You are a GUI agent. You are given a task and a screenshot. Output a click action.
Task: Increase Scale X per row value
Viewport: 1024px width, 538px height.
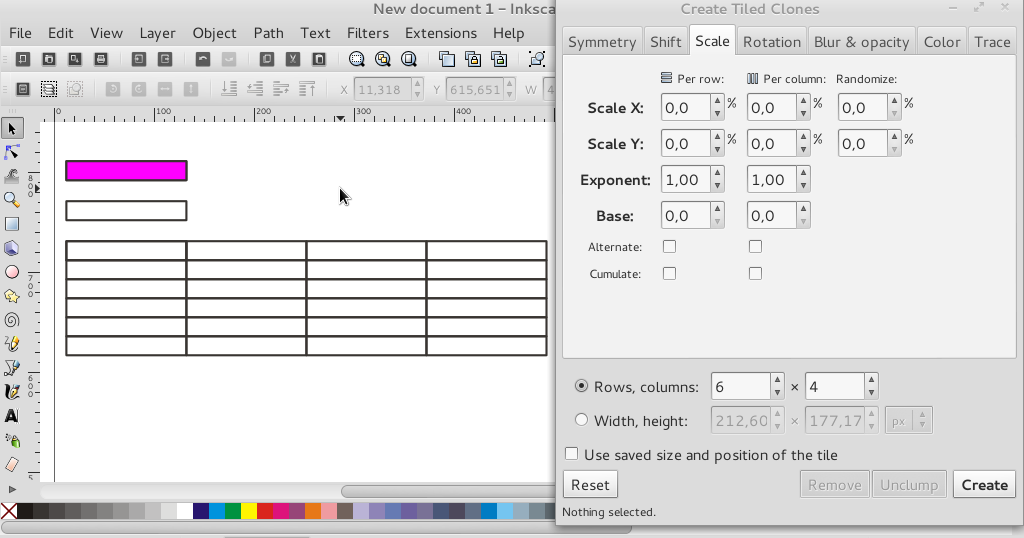point(717,101)
